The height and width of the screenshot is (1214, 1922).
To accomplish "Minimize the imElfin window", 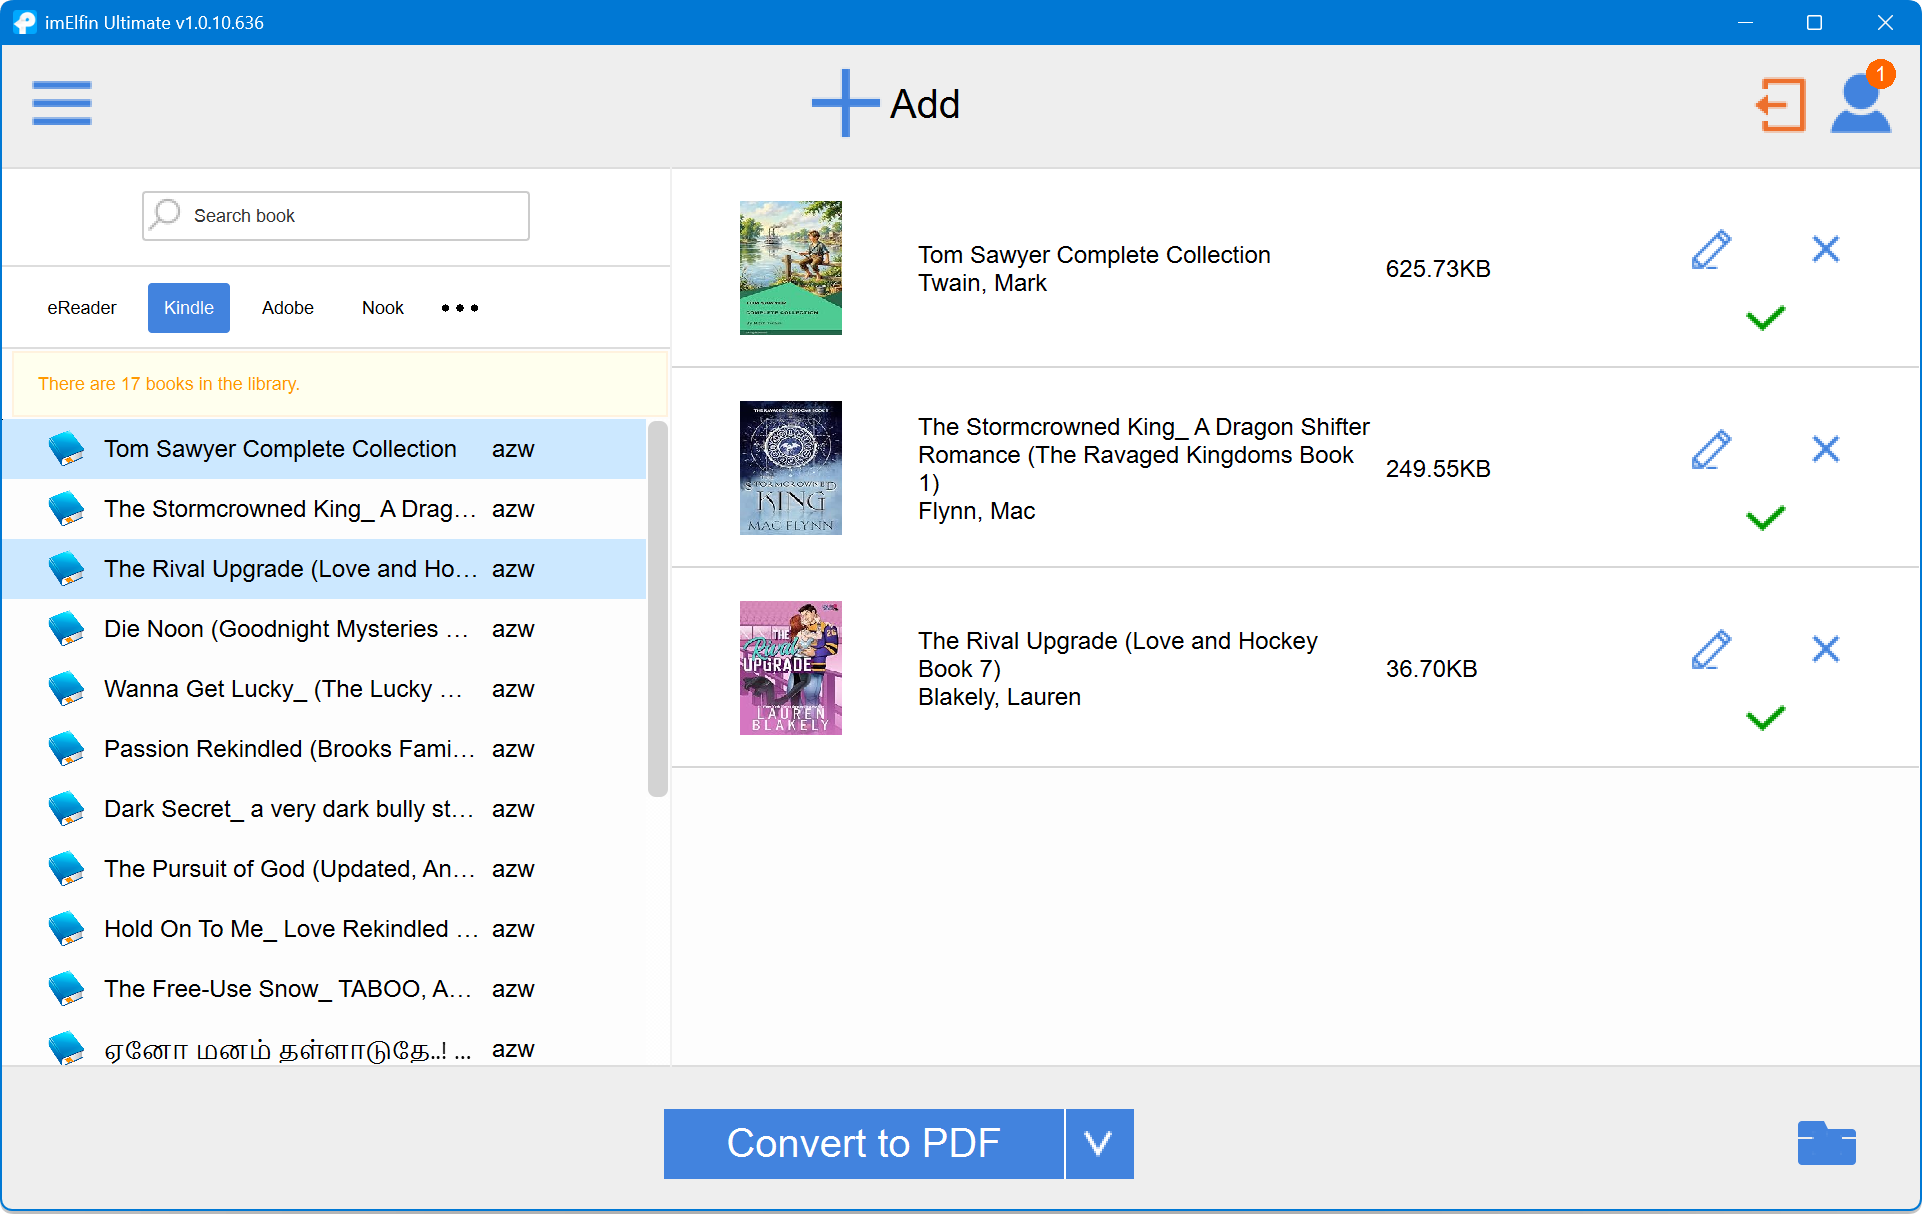I will [1745, 22].
